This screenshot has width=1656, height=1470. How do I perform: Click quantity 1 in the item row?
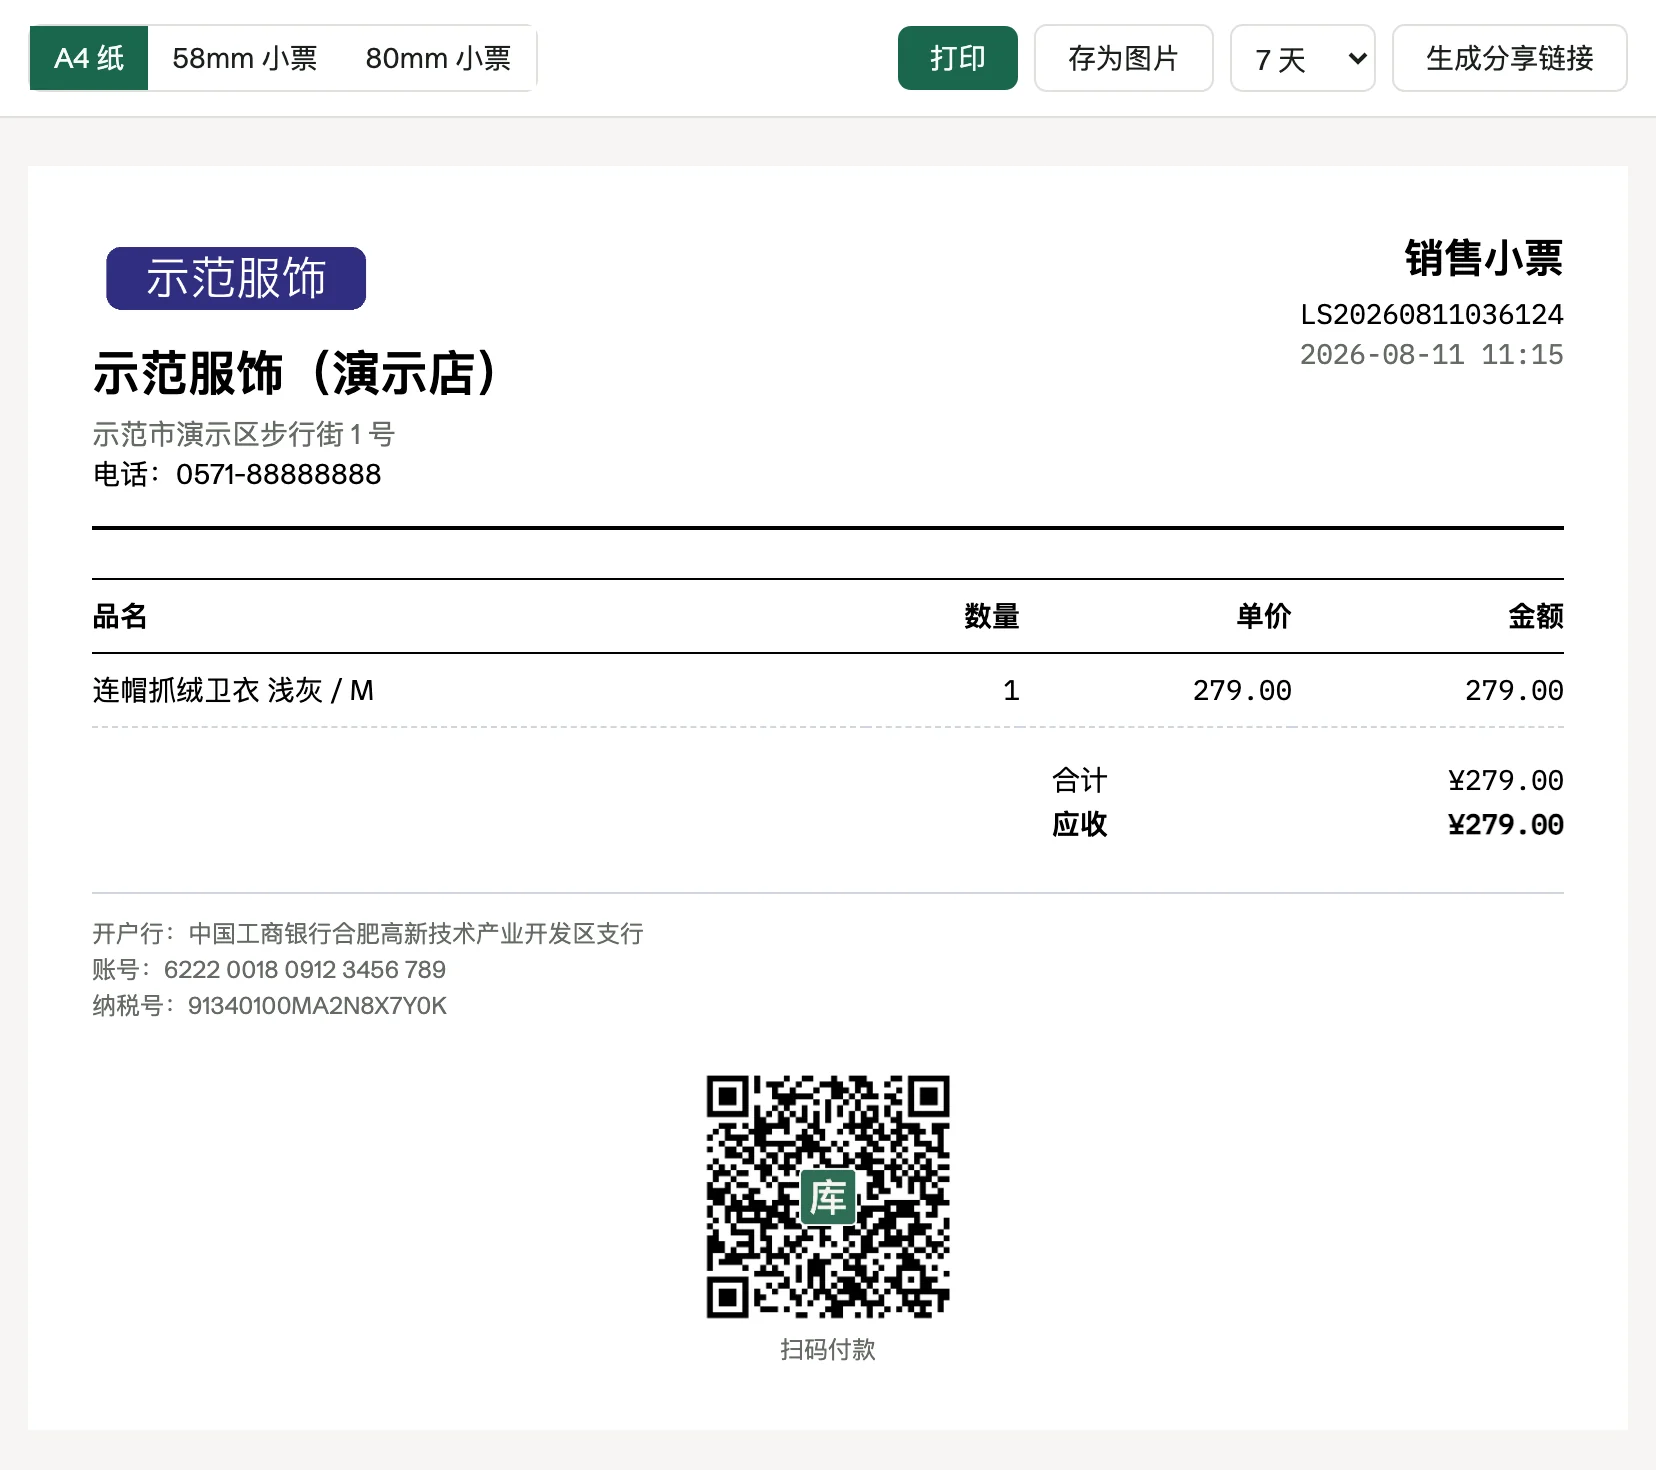(1011, 691)
